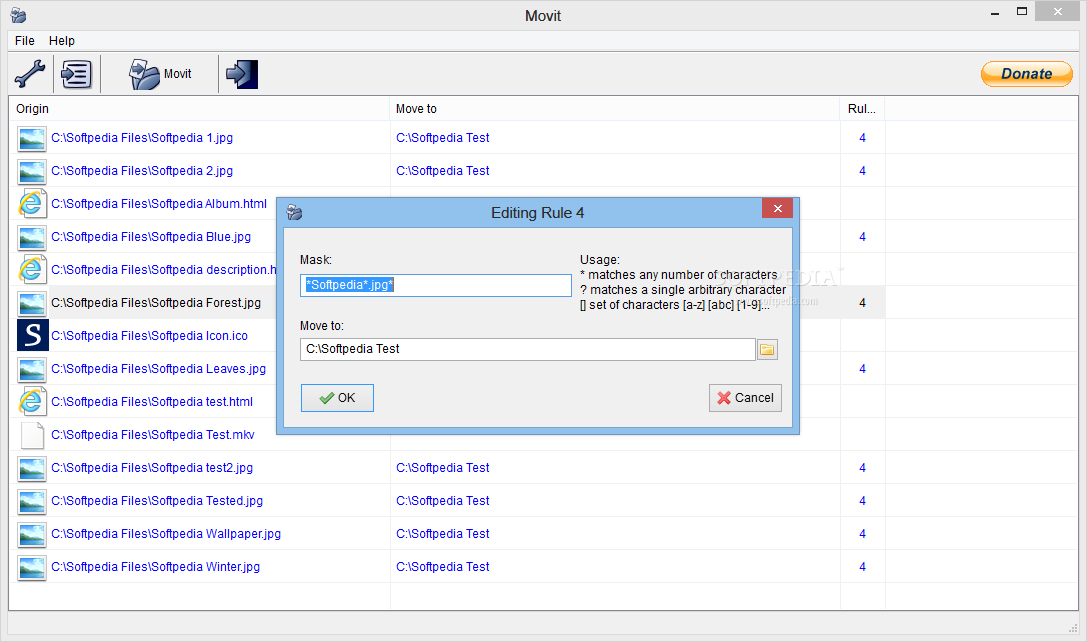The height and width of the screenshot is (642, 1087).
Task: Open the File menu
Action: pos(24,40)
